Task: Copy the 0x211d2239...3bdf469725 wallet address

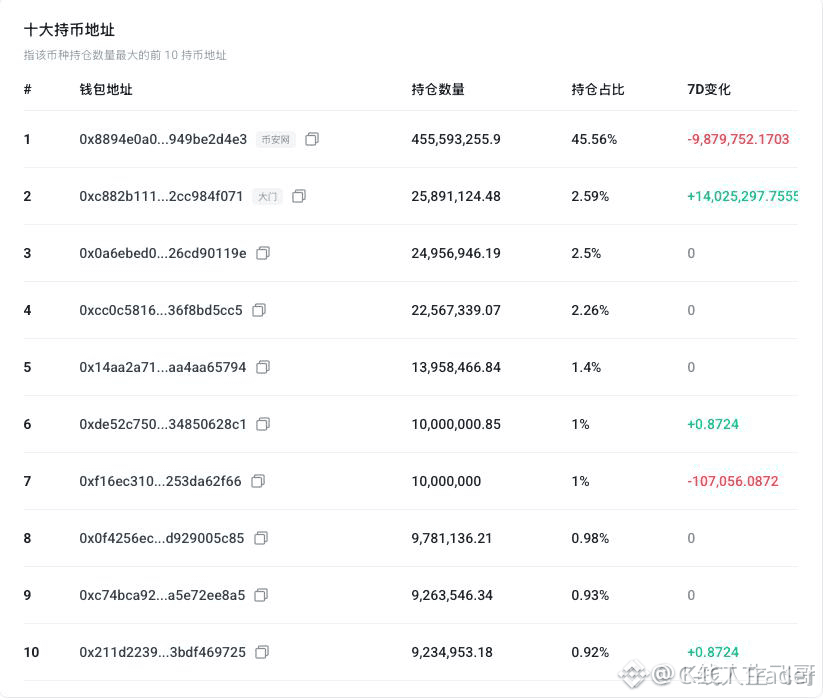Action: coord(262,652)
